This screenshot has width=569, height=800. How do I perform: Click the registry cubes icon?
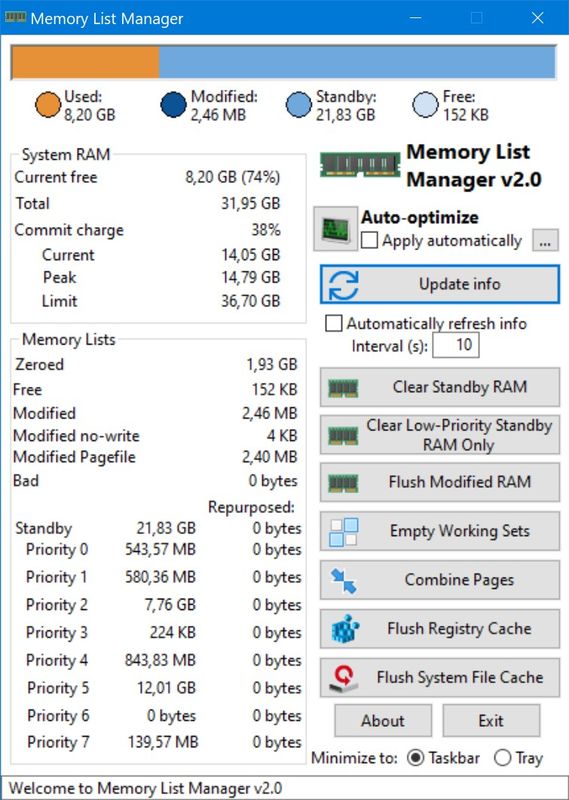[345, 629]
